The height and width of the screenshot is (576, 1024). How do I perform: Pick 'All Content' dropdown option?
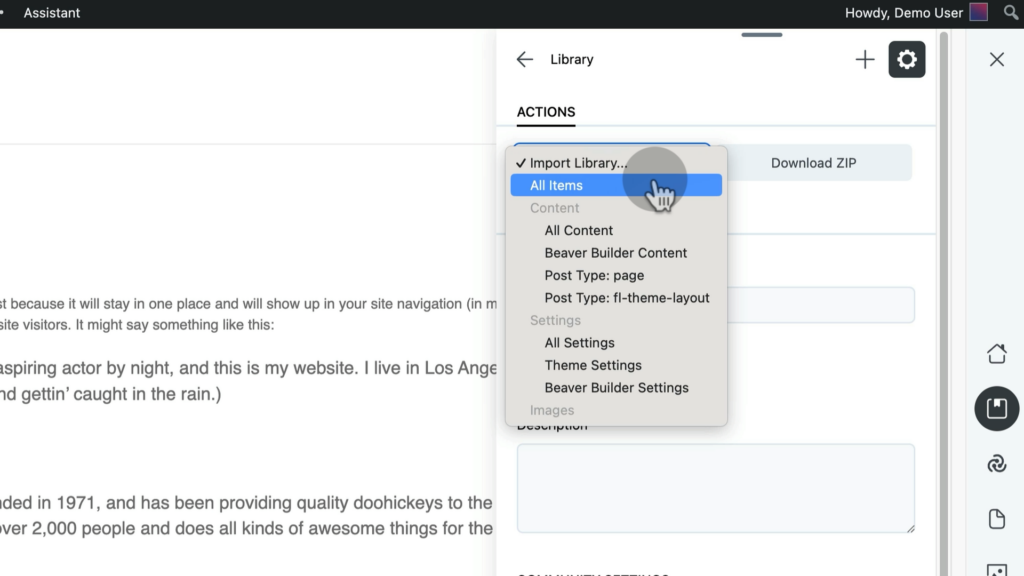point(579,230)
